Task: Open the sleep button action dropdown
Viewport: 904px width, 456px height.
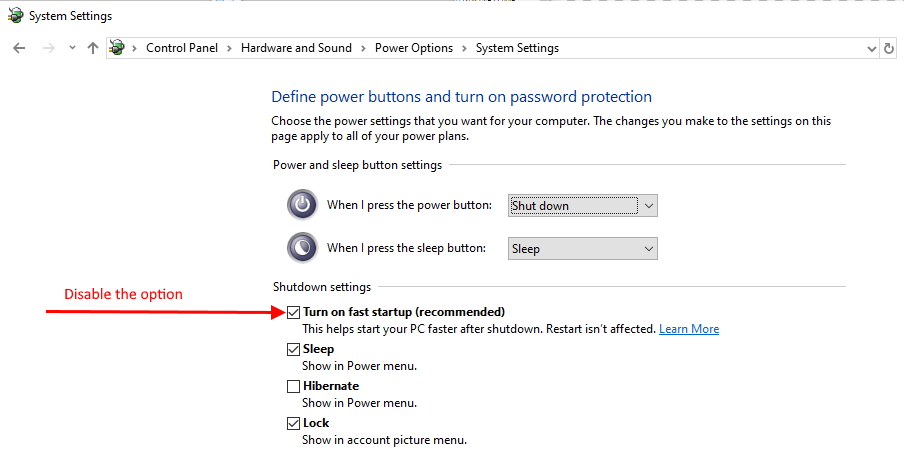Action: point(582,249)
